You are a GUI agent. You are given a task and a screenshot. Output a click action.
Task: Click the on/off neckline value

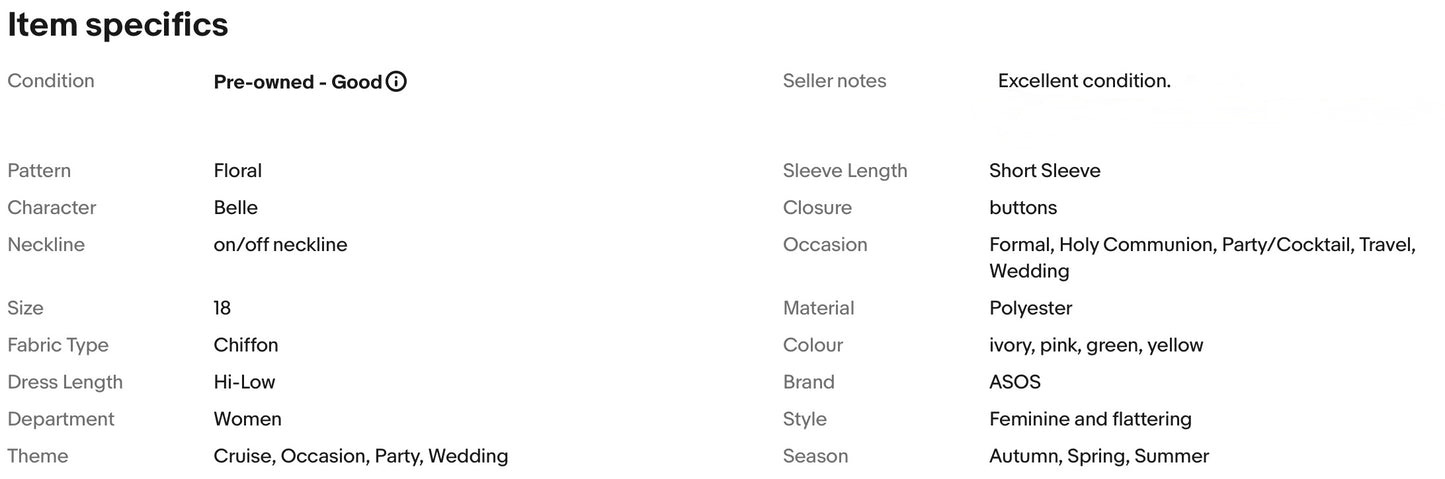(280, 245)
